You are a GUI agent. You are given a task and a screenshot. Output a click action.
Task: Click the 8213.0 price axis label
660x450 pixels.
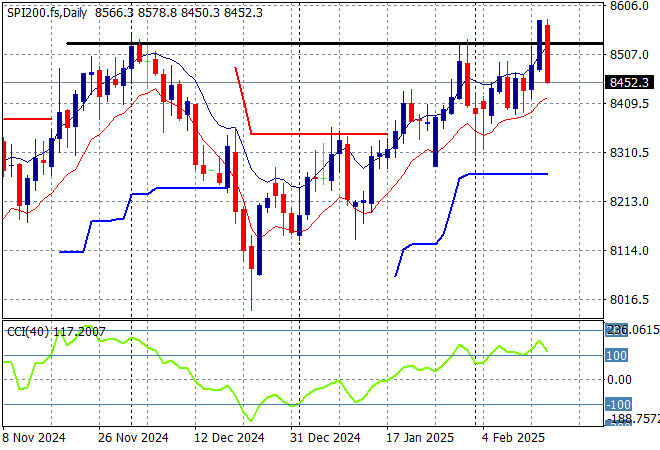pos(629,202)
